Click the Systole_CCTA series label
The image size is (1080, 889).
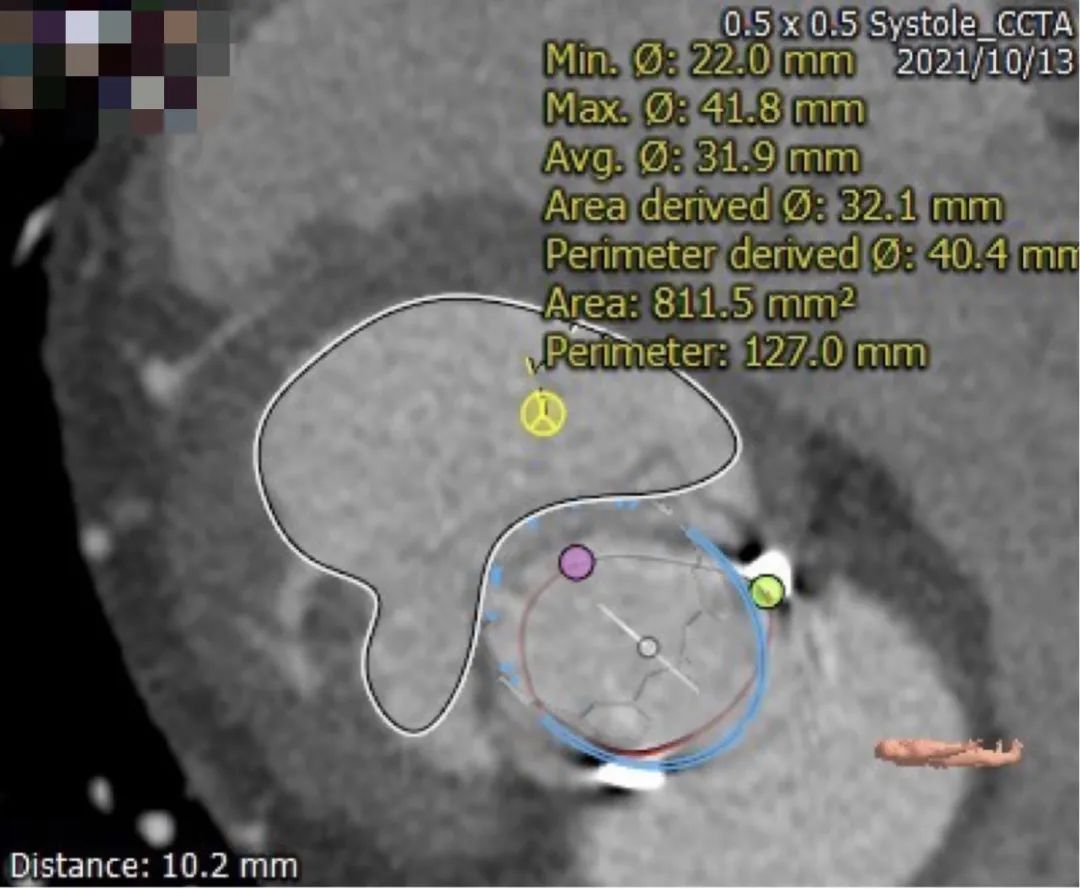pyautogui.click(x=970, y=25)
